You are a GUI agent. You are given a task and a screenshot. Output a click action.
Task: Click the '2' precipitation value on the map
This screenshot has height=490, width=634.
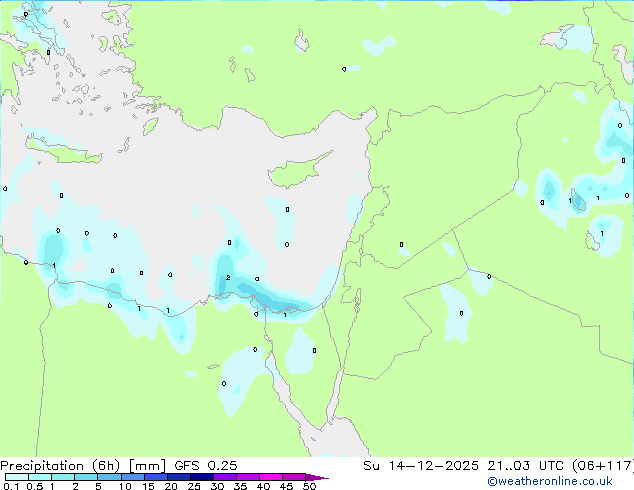(x=228, y=277)
